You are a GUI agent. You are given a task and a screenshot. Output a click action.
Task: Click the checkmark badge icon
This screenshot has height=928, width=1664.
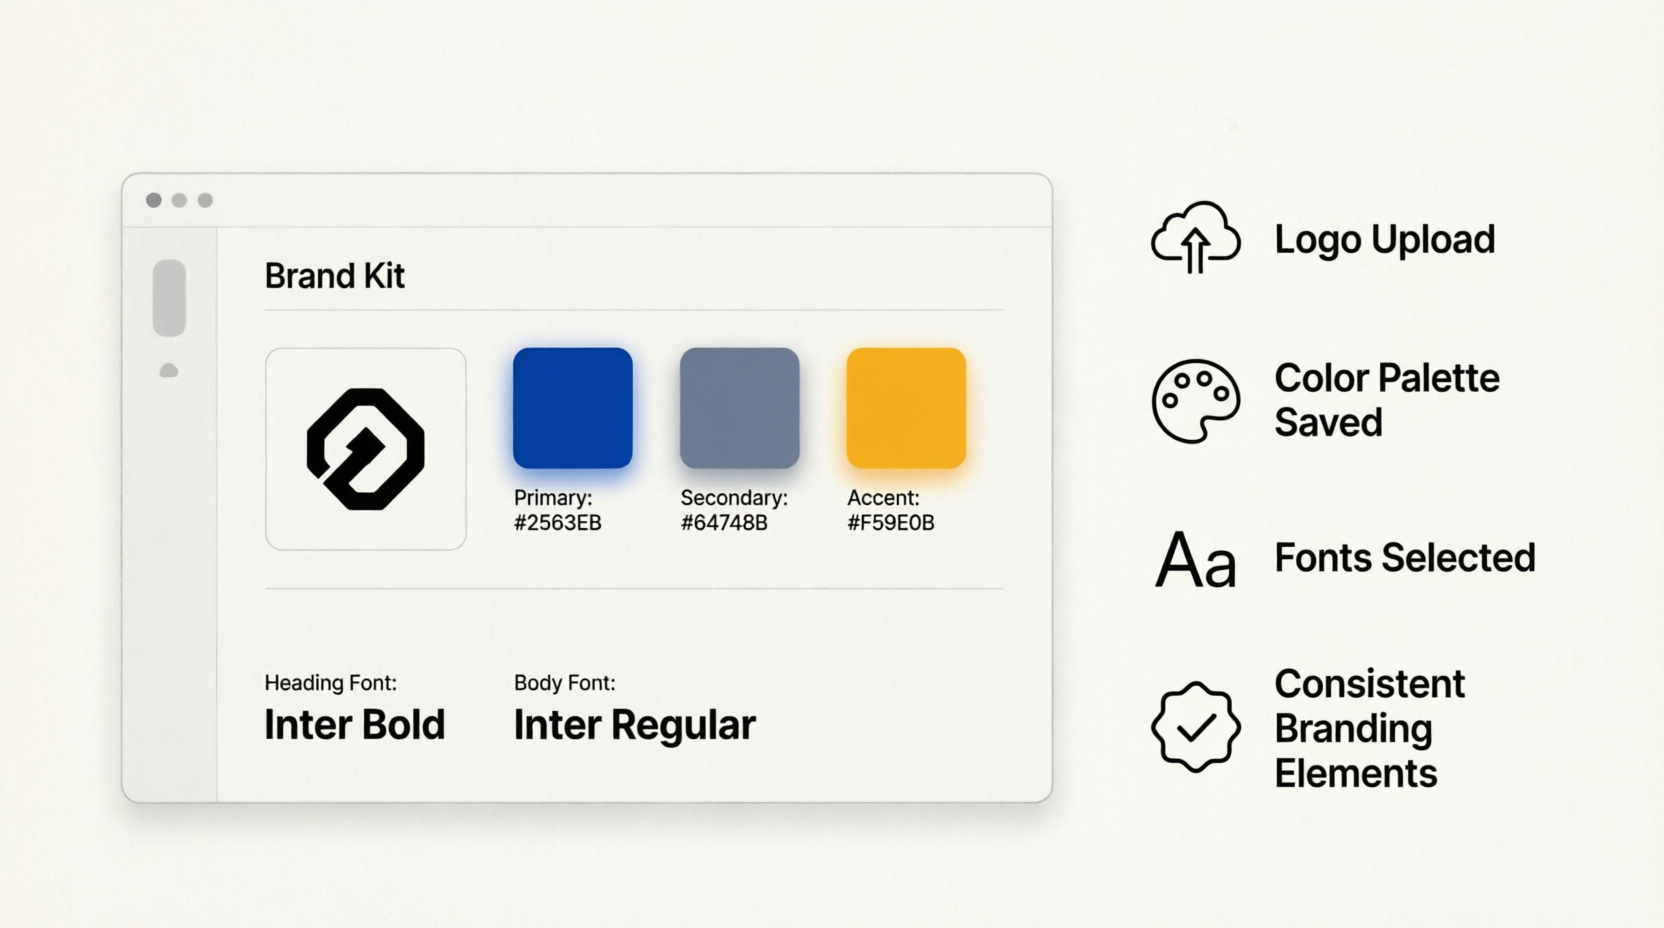tap(1195, 727)
